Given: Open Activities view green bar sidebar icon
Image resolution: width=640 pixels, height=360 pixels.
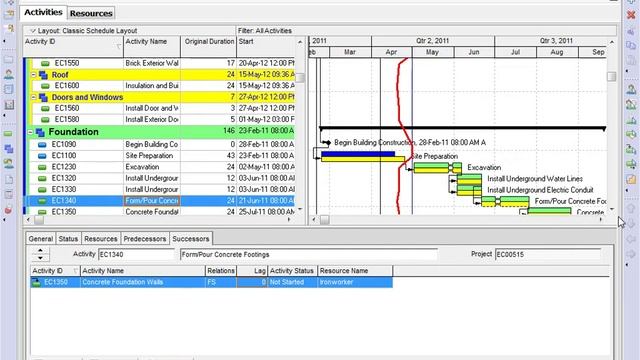Looking at the screenshot, I should pos(9,134).
